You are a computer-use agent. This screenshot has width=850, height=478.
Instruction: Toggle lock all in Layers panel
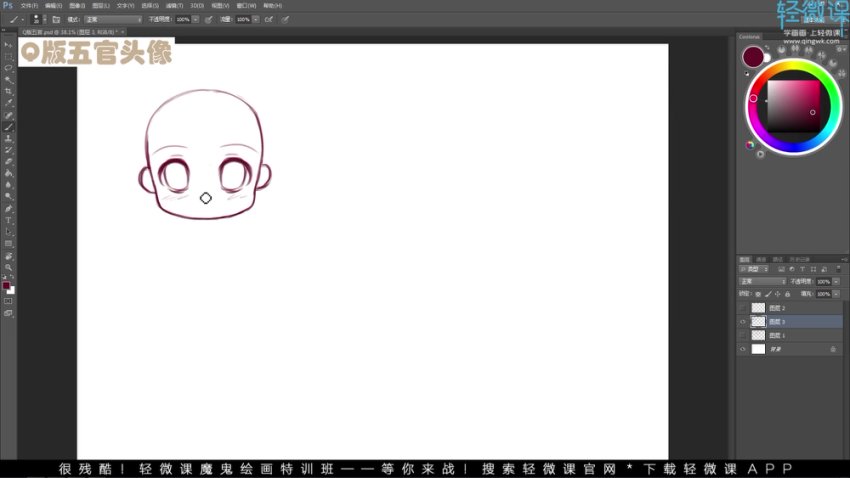coord(788,294)
